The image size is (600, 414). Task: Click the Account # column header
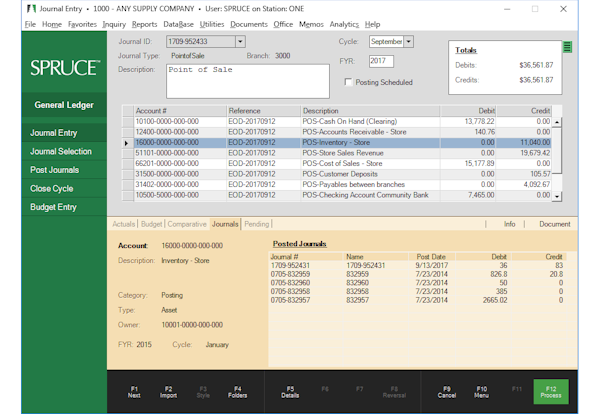(180, 111)
